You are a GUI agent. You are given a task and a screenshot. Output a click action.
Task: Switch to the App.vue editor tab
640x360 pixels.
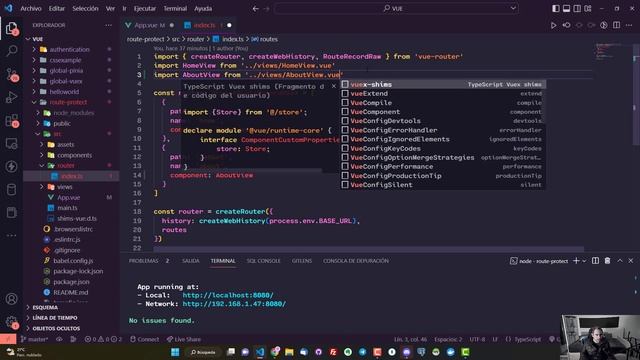pos(149,25)
